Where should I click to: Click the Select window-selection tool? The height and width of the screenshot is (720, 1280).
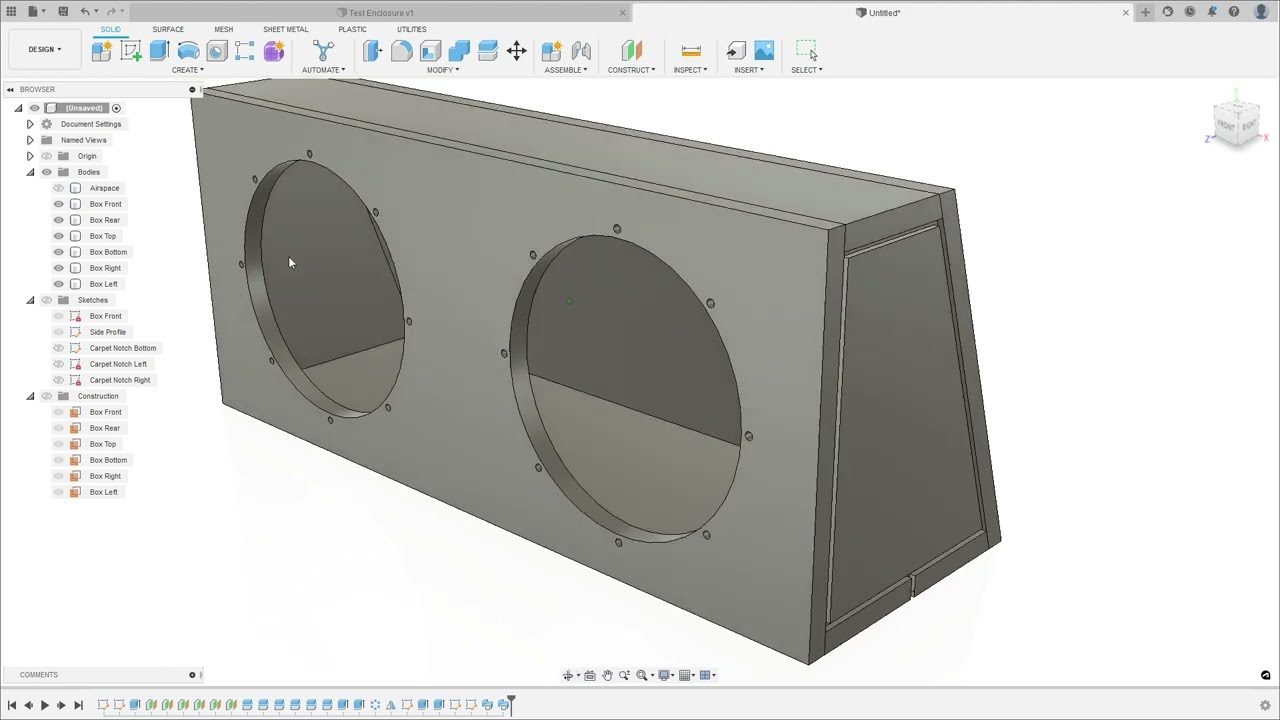pyautogui.click(x=806, y=51)
